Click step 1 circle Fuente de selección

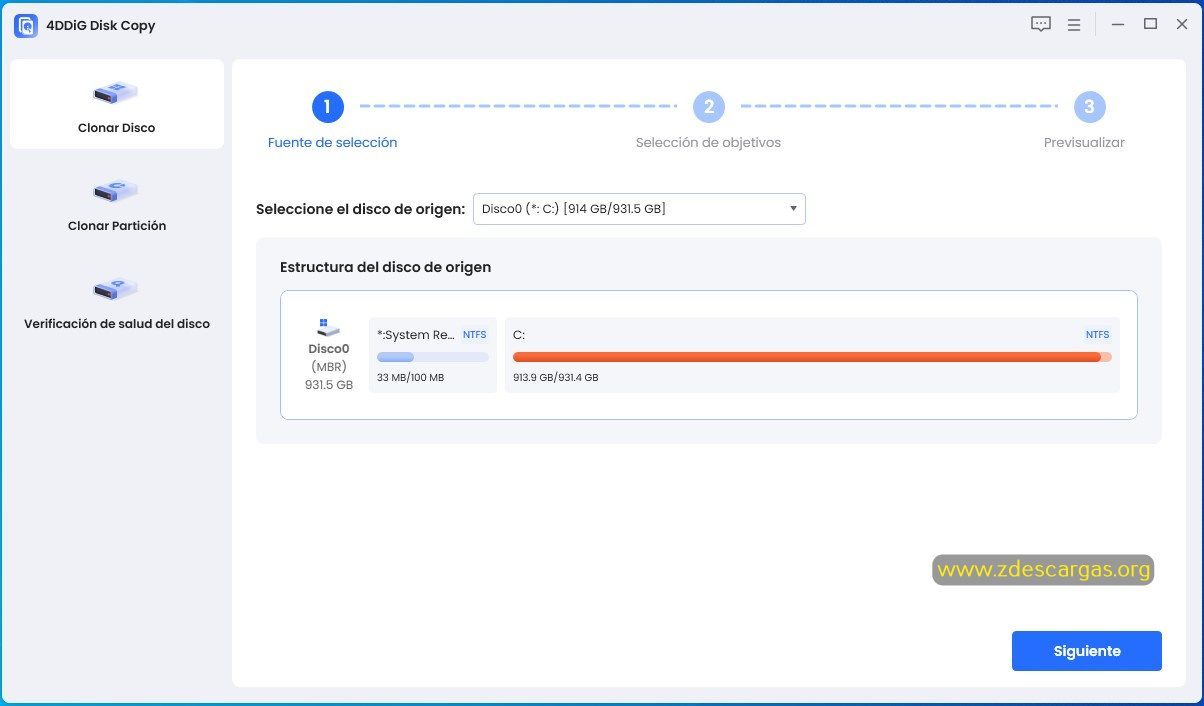328,107
